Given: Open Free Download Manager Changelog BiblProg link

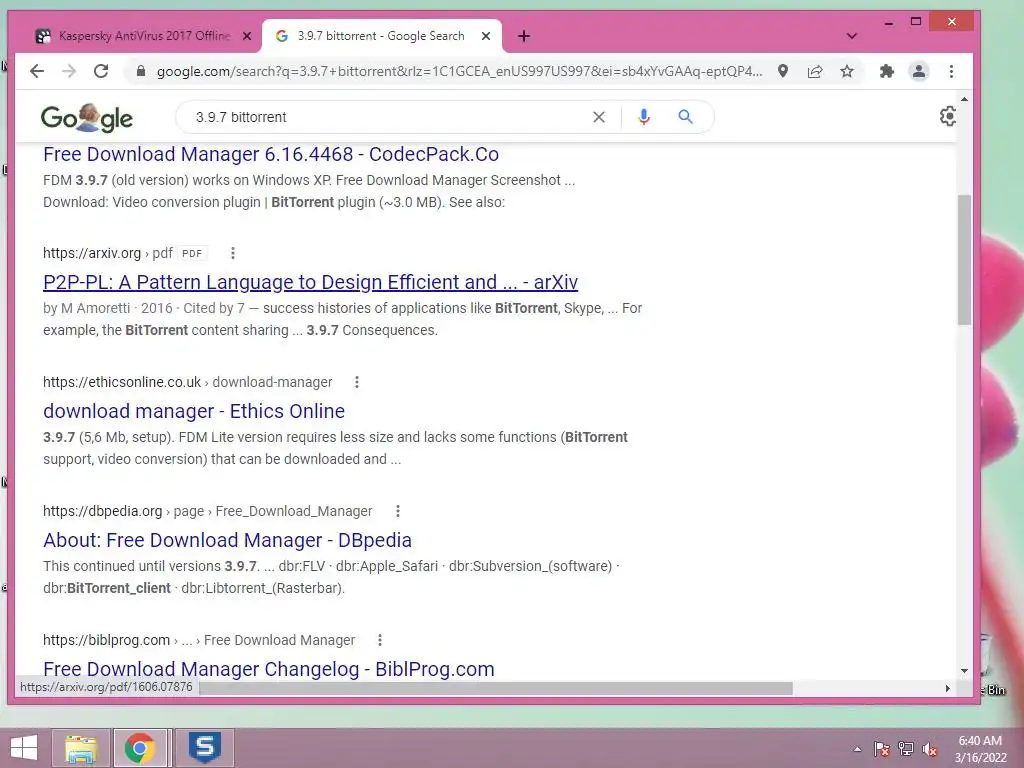Looking at the screenshot, I should pyautogui.click(x=269, y=669).
